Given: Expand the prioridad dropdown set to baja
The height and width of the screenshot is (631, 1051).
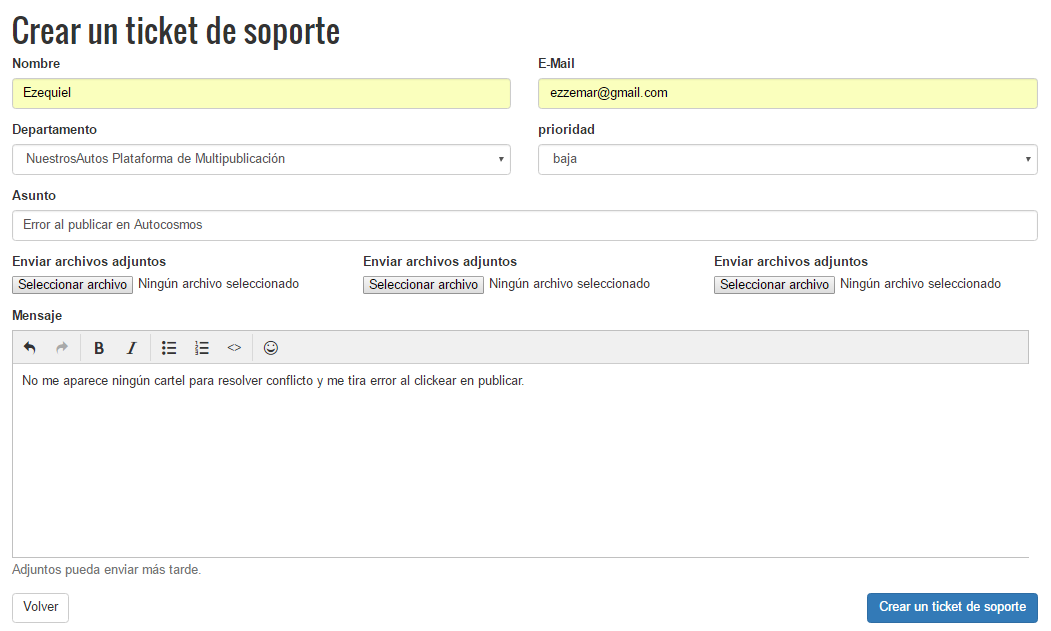Looking at the screenshot, I should [x=787, y=159].
